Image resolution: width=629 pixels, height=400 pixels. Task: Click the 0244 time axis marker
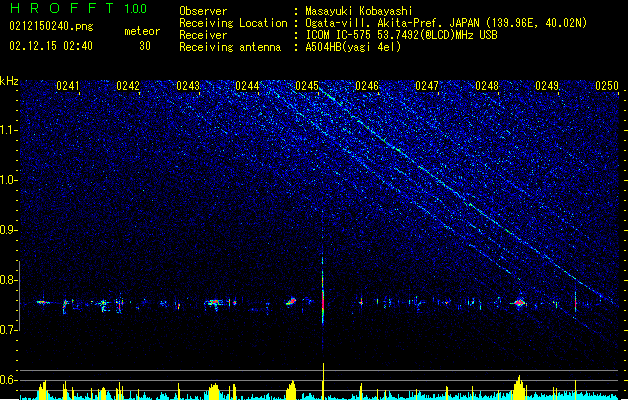coord(247,86)
